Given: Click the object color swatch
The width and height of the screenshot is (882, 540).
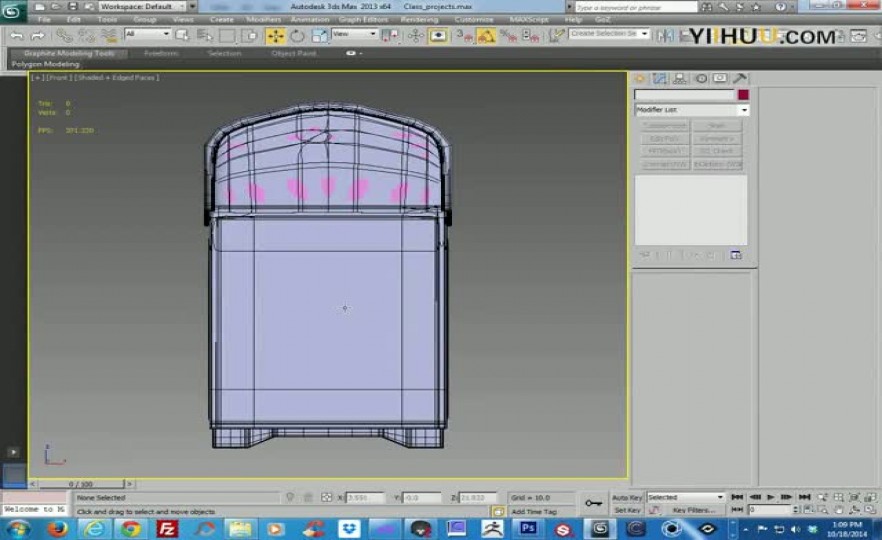Looking at the screenshot, I should point(743,94).
